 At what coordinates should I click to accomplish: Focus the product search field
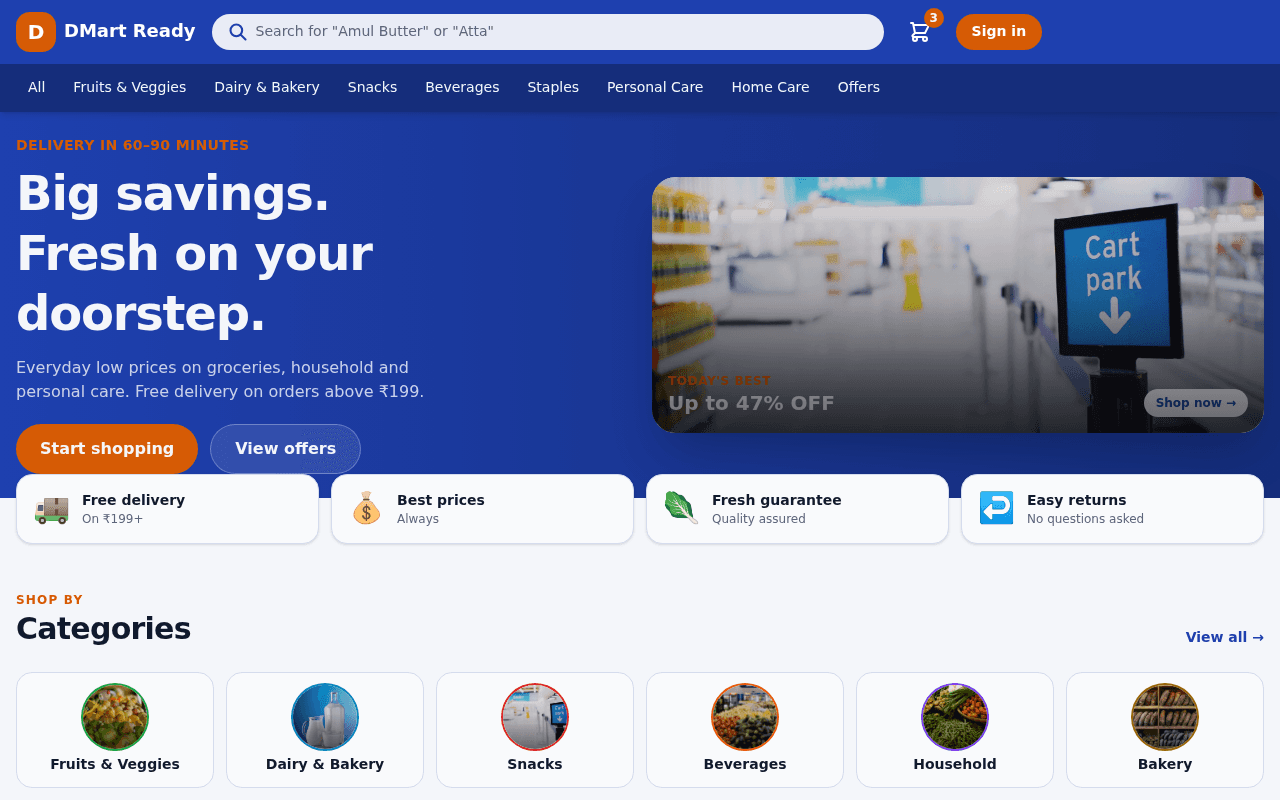click(x=548, y=32)
